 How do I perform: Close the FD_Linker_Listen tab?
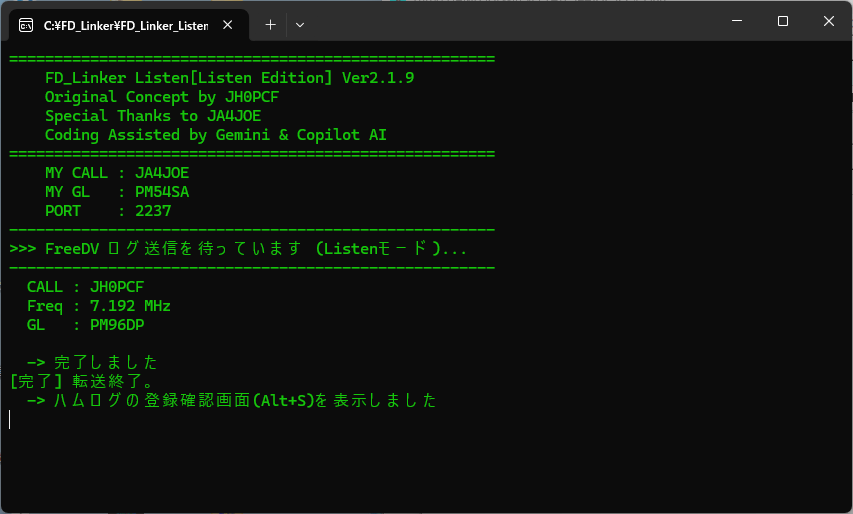pyautogui.click(x=228, y=25)
